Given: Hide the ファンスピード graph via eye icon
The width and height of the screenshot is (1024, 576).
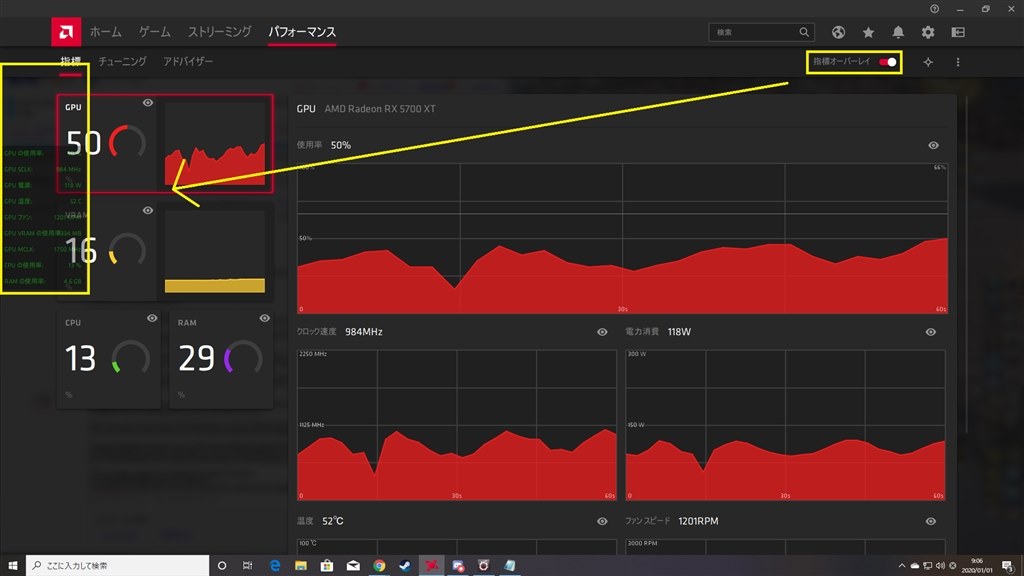Looking at the screenshot, I should point(931,521).
